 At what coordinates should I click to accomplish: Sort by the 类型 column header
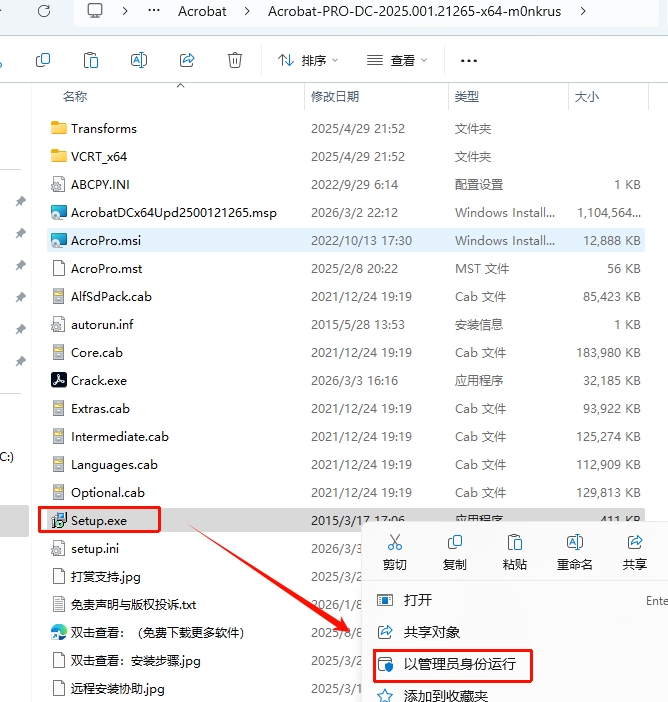click(x=467, y=96)
